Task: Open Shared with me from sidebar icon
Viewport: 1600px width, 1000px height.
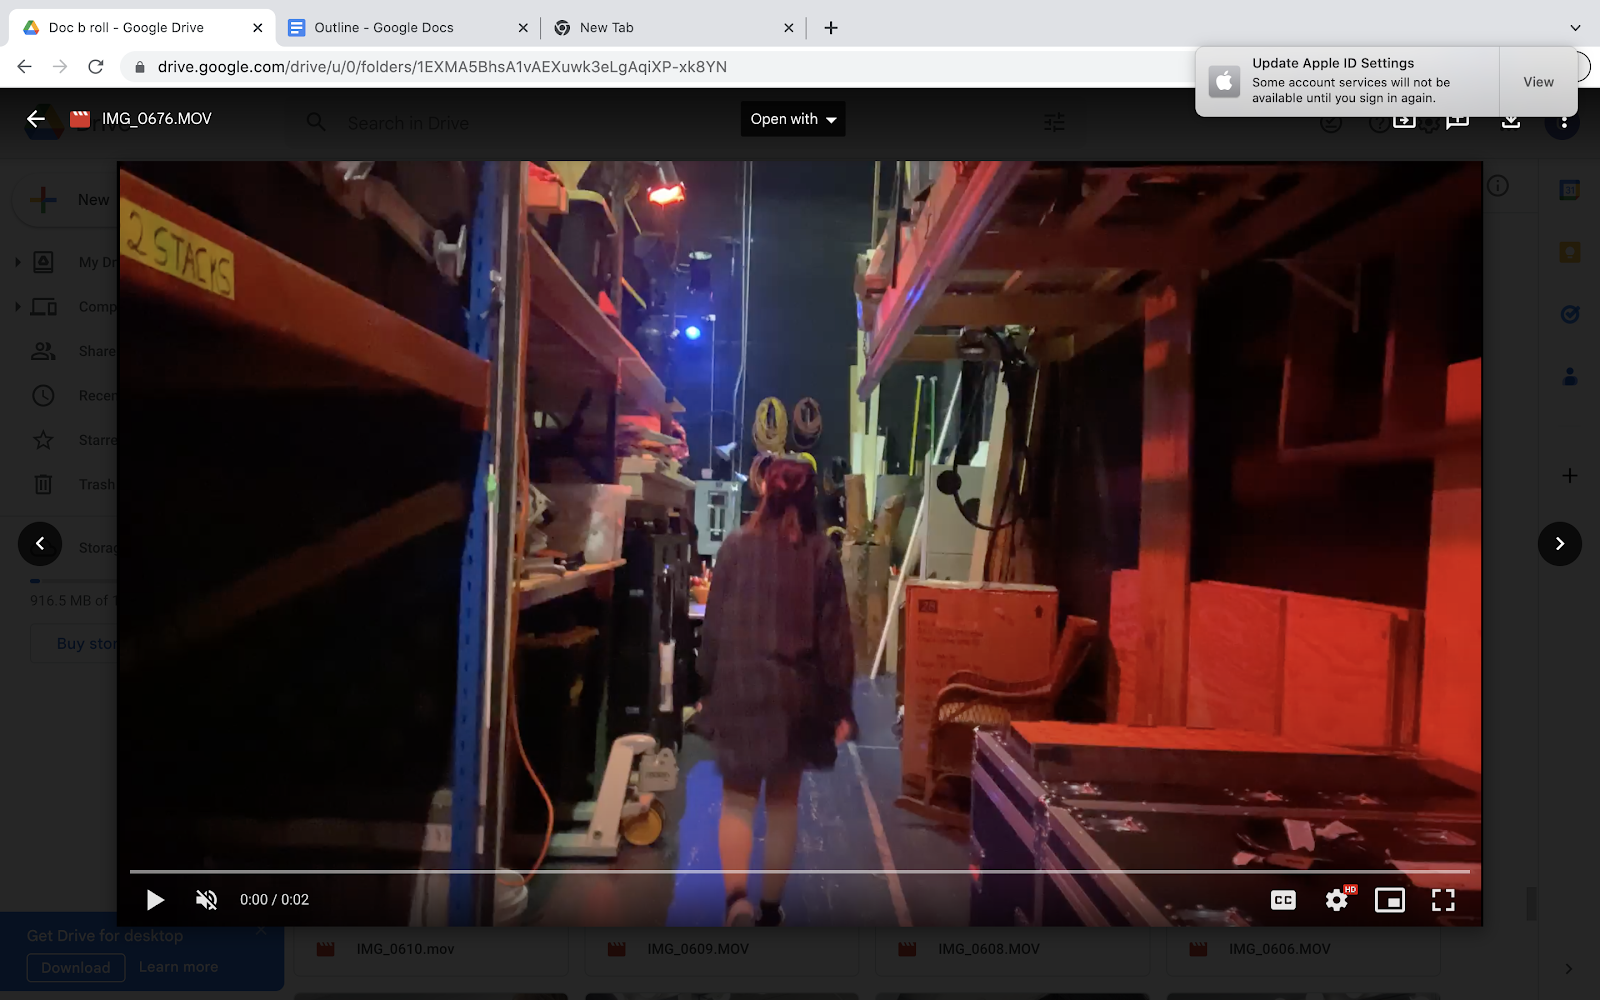Action: click(x=43, y=351)
